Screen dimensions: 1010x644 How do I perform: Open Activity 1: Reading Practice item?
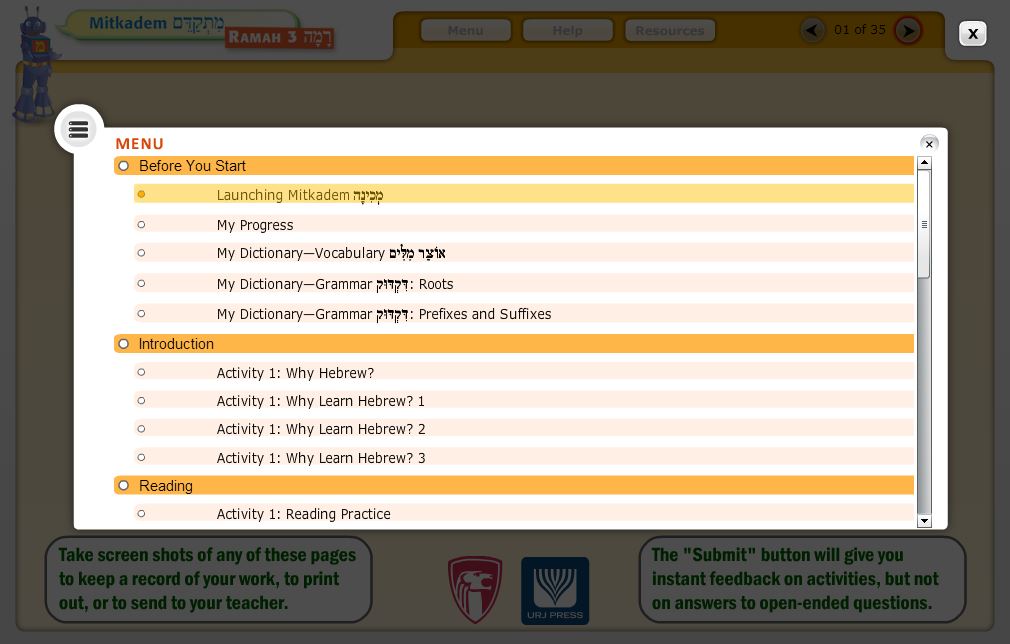pos(524,513)
